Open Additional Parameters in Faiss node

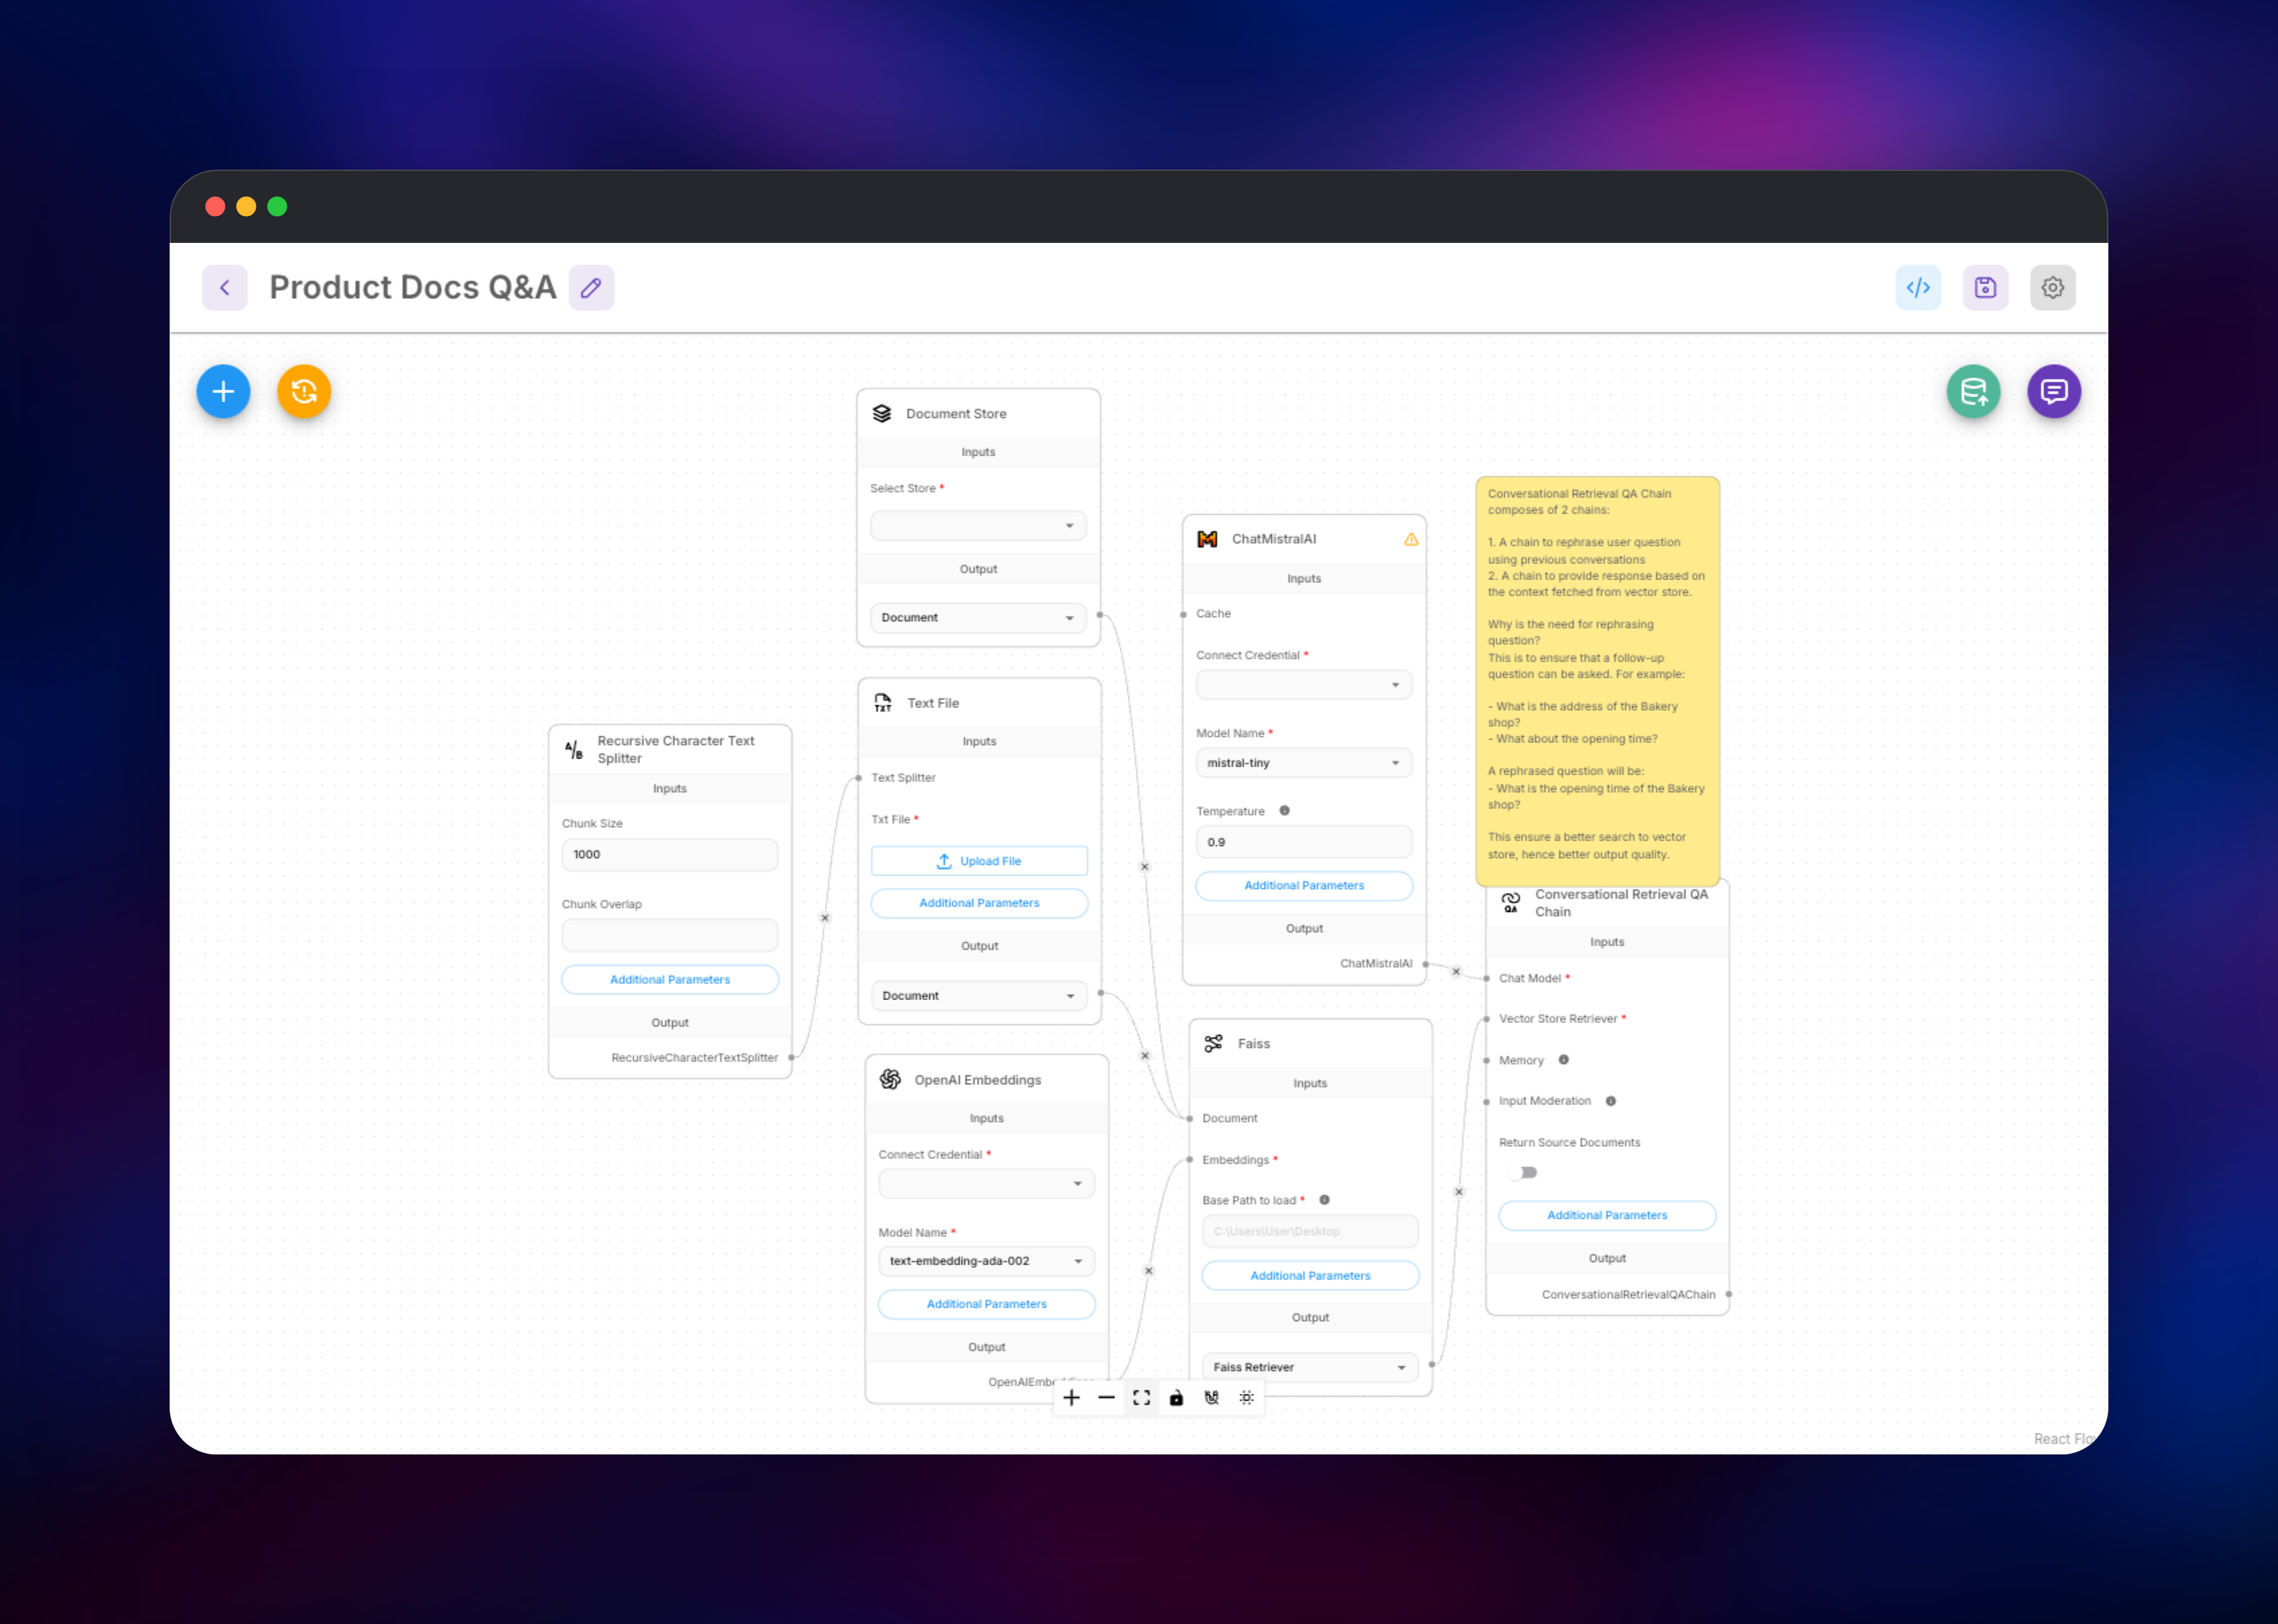tap(1310, 1276)
